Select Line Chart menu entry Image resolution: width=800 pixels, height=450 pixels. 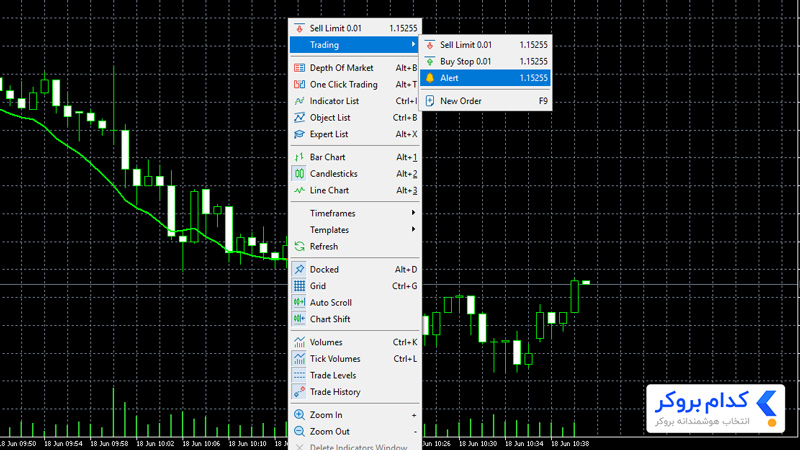355,190
